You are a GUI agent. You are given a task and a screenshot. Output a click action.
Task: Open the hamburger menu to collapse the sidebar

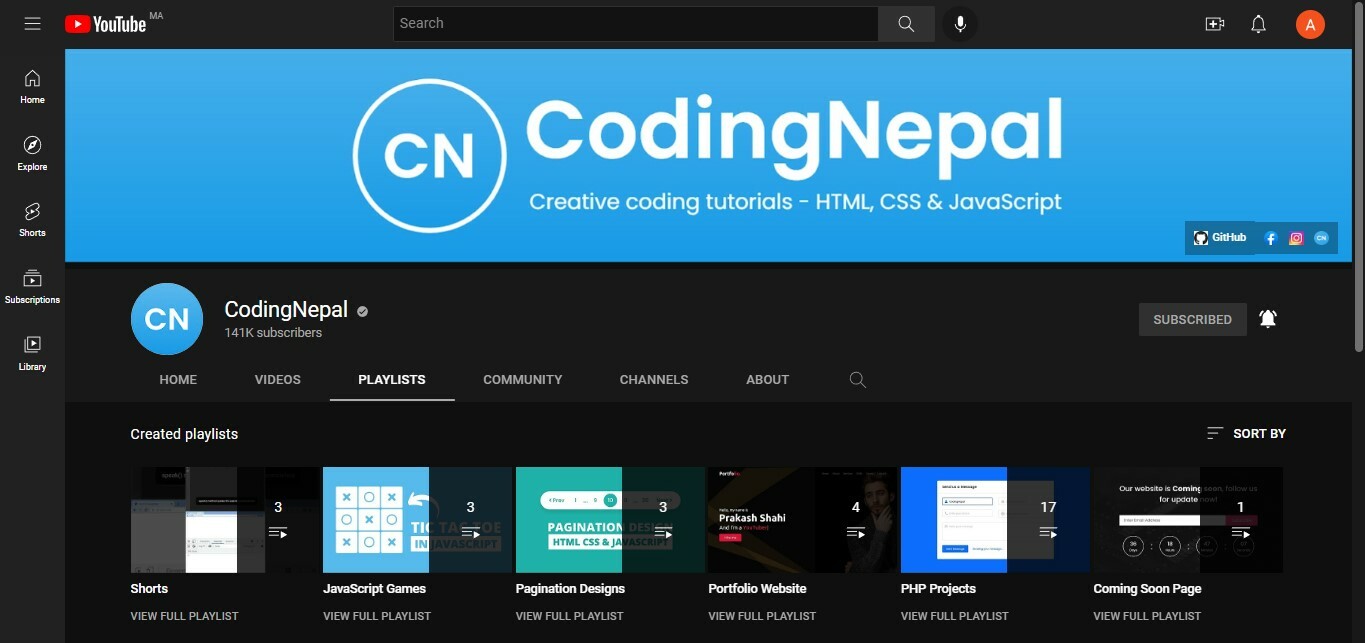point(32,23)
